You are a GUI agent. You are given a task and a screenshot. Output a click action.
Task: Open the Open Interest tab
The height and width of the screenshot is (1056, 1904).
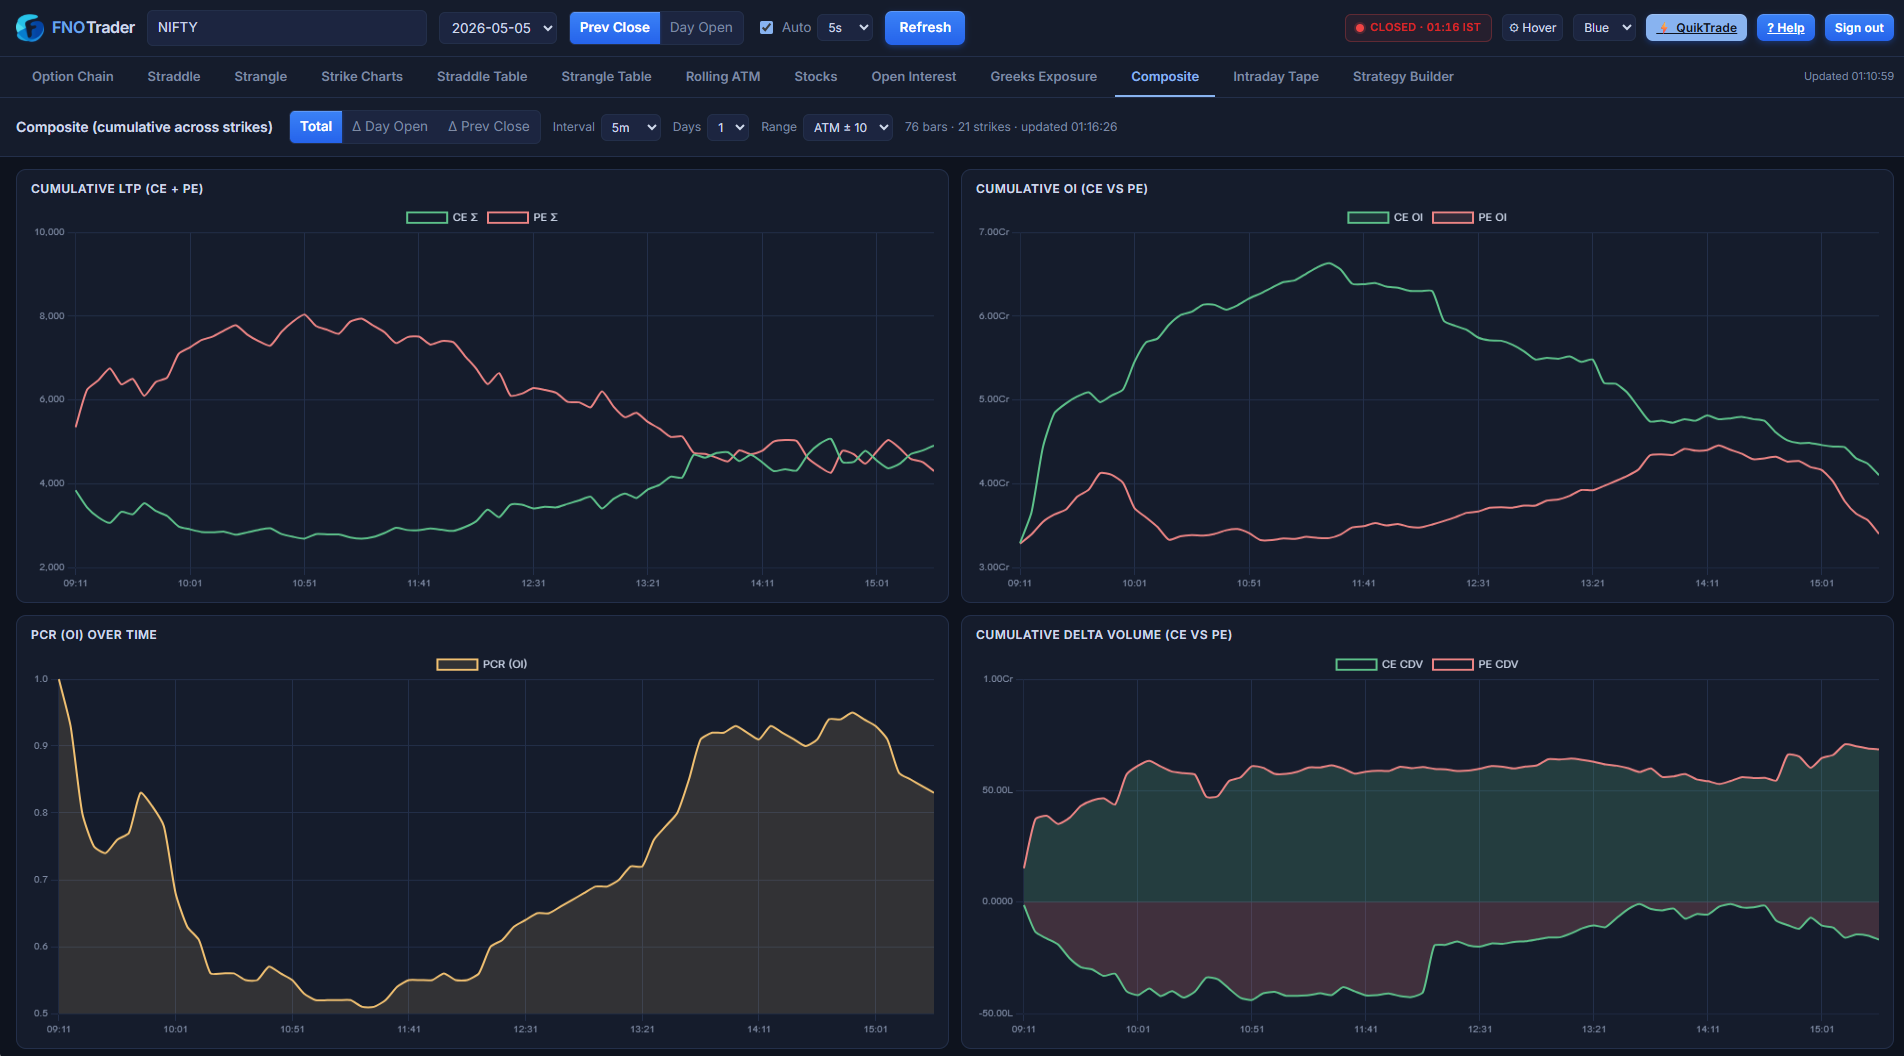[x=914, y=77]
